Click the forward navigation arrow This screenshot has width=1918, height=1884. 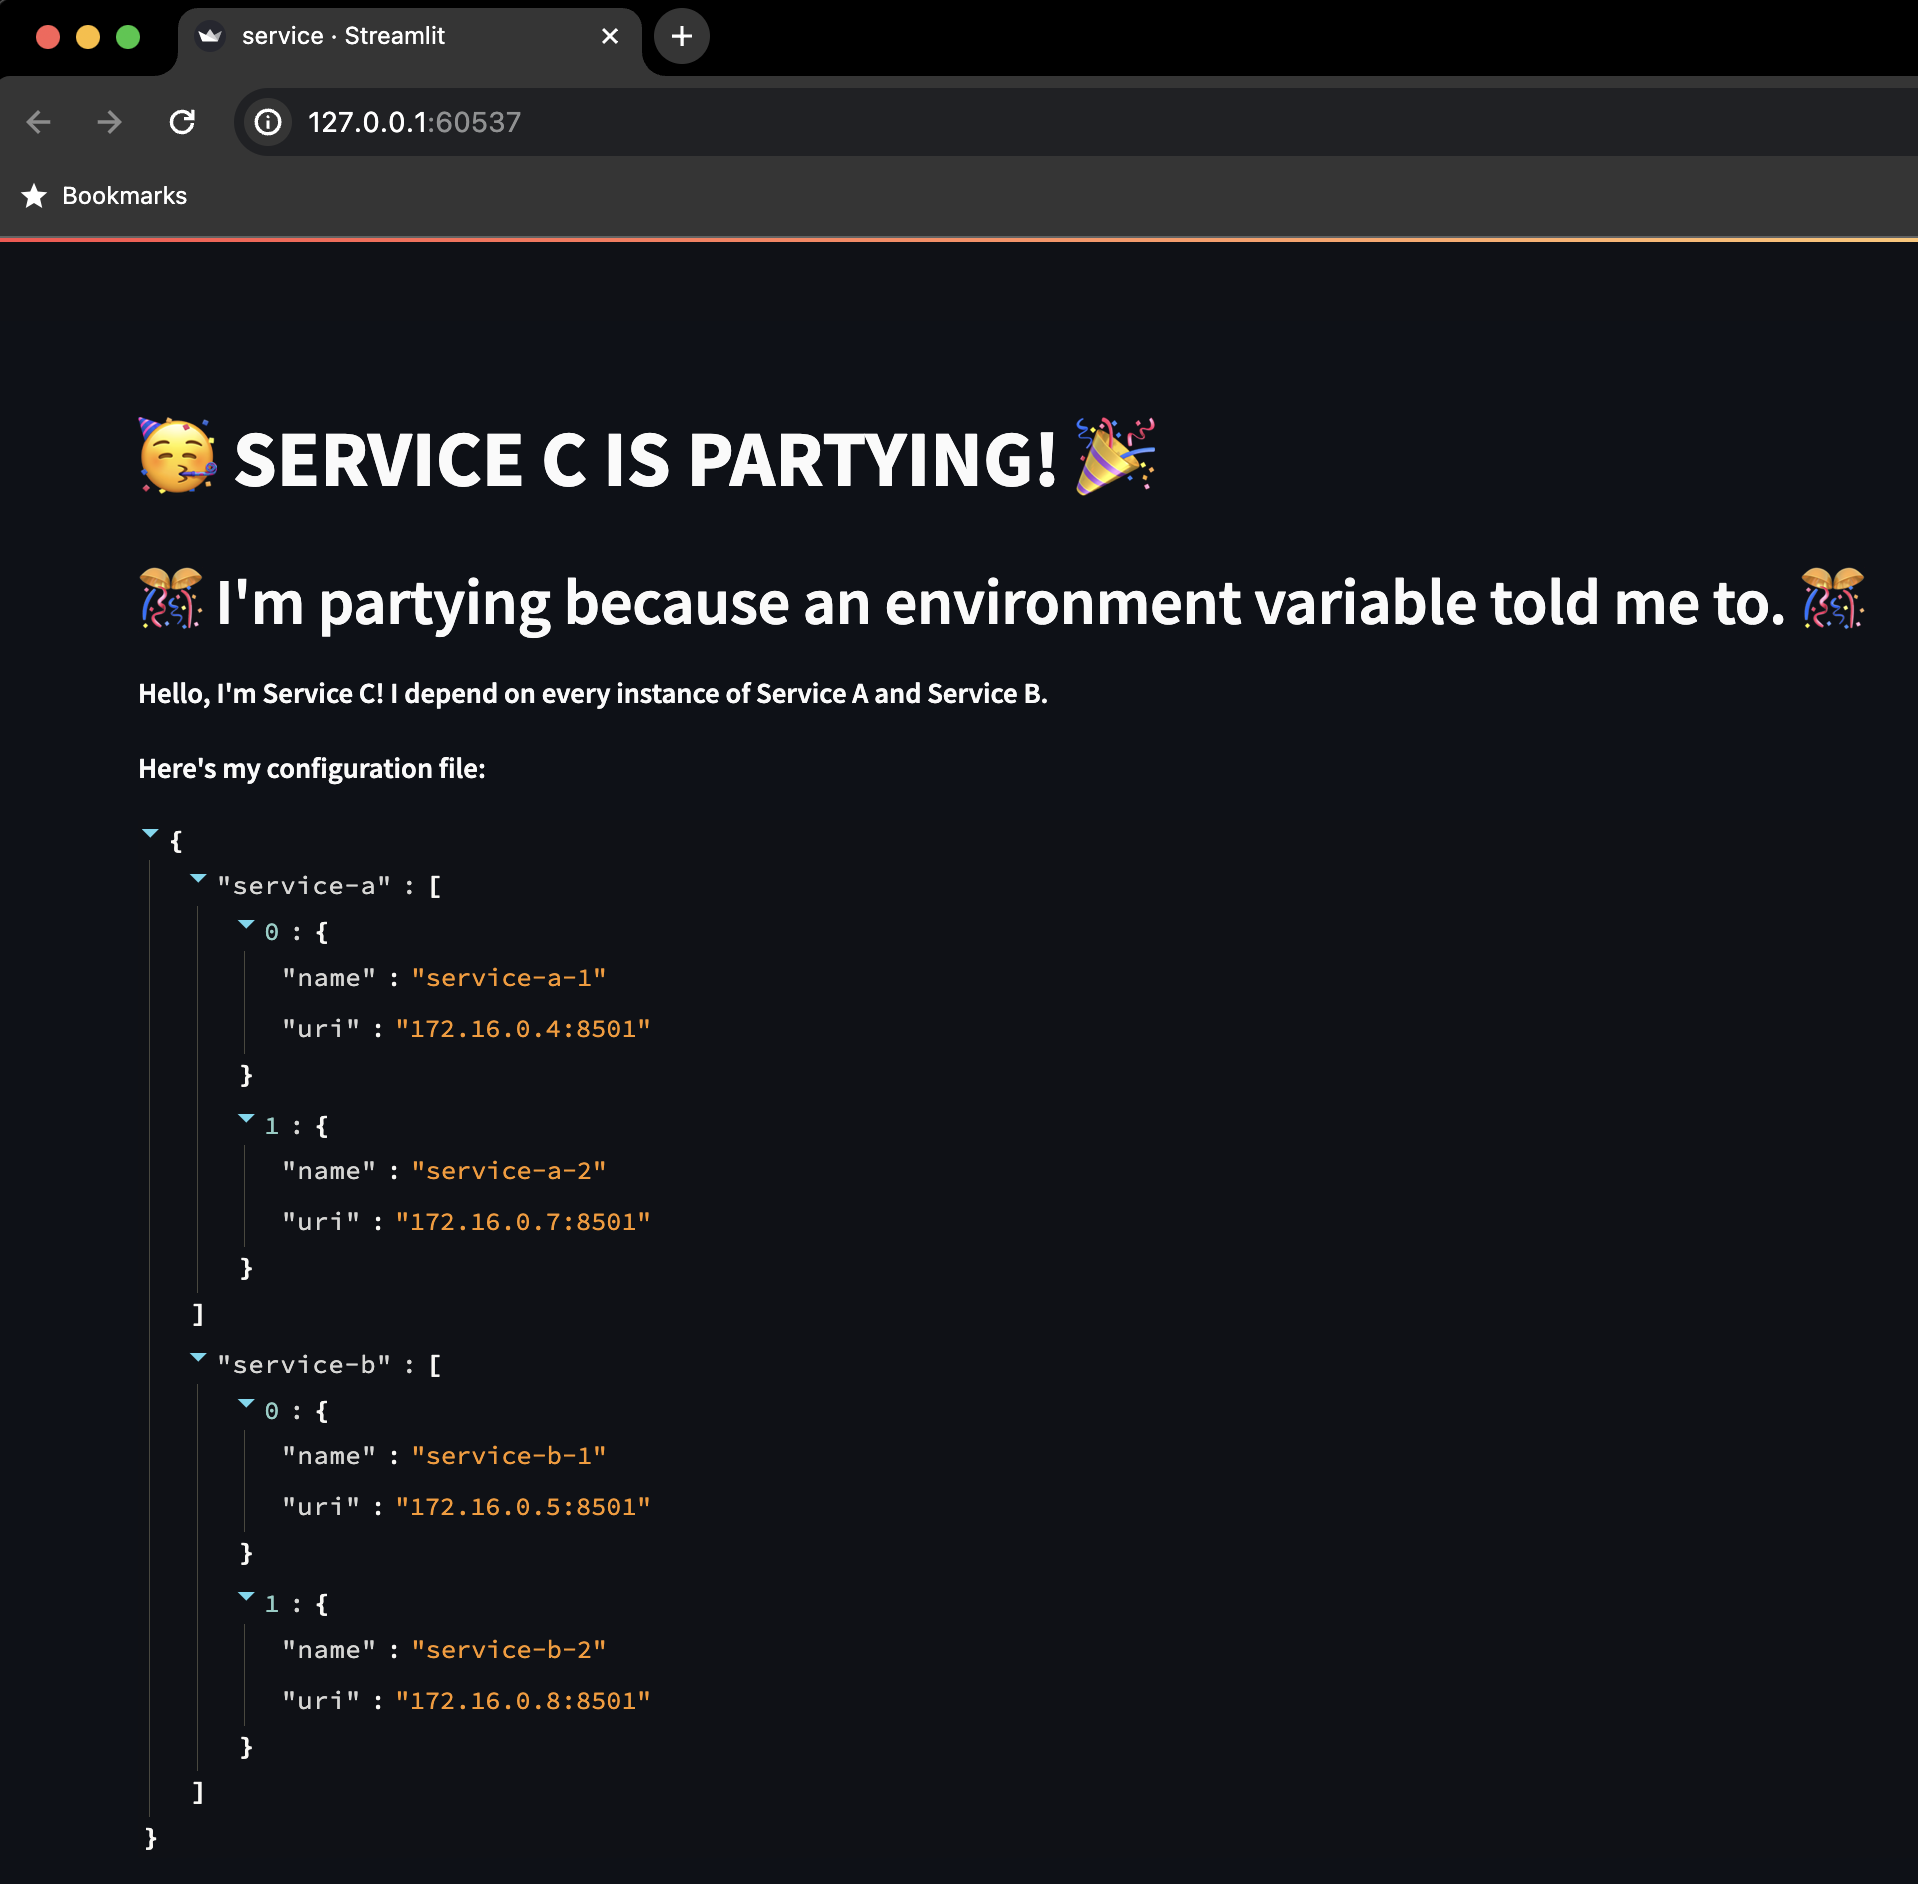coord(110,122)
